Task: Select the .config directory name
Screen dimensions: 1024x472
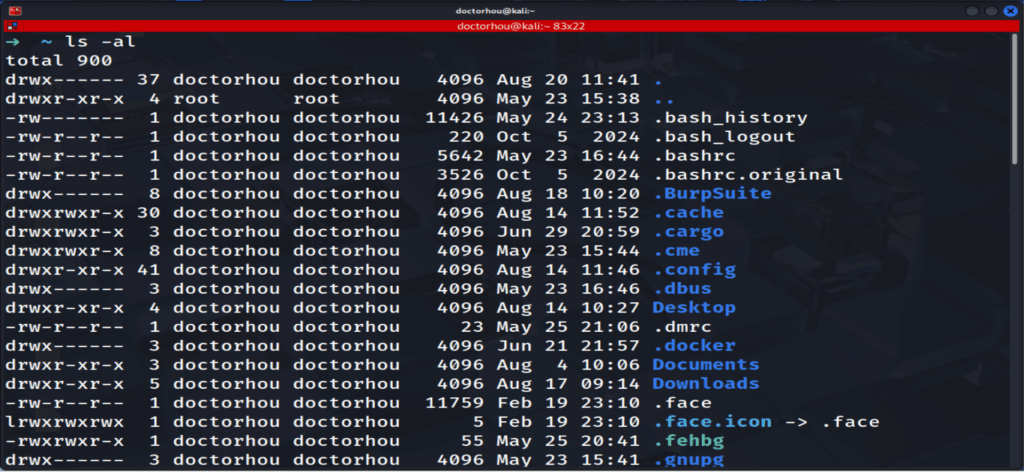Action: (x=695, y=270)
